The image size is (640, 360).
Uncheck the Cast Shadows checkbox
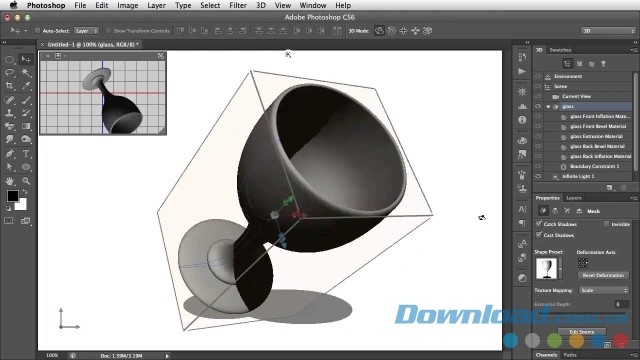[539, 235]
